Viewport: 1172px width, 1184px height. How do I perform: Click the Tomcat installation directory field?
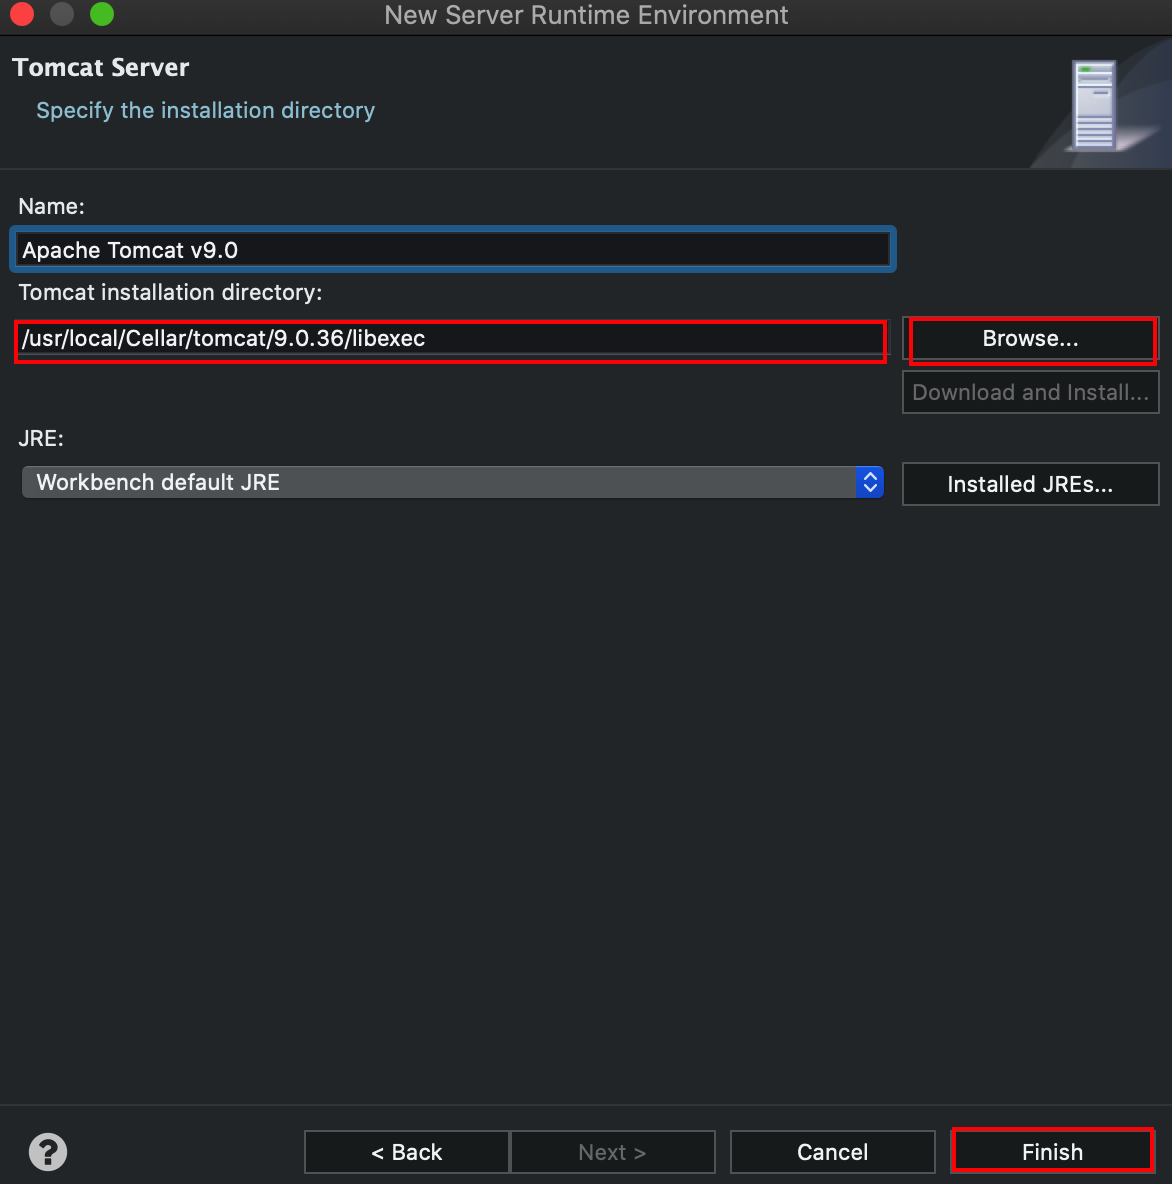pyautogui.click(x=451, y=338)
